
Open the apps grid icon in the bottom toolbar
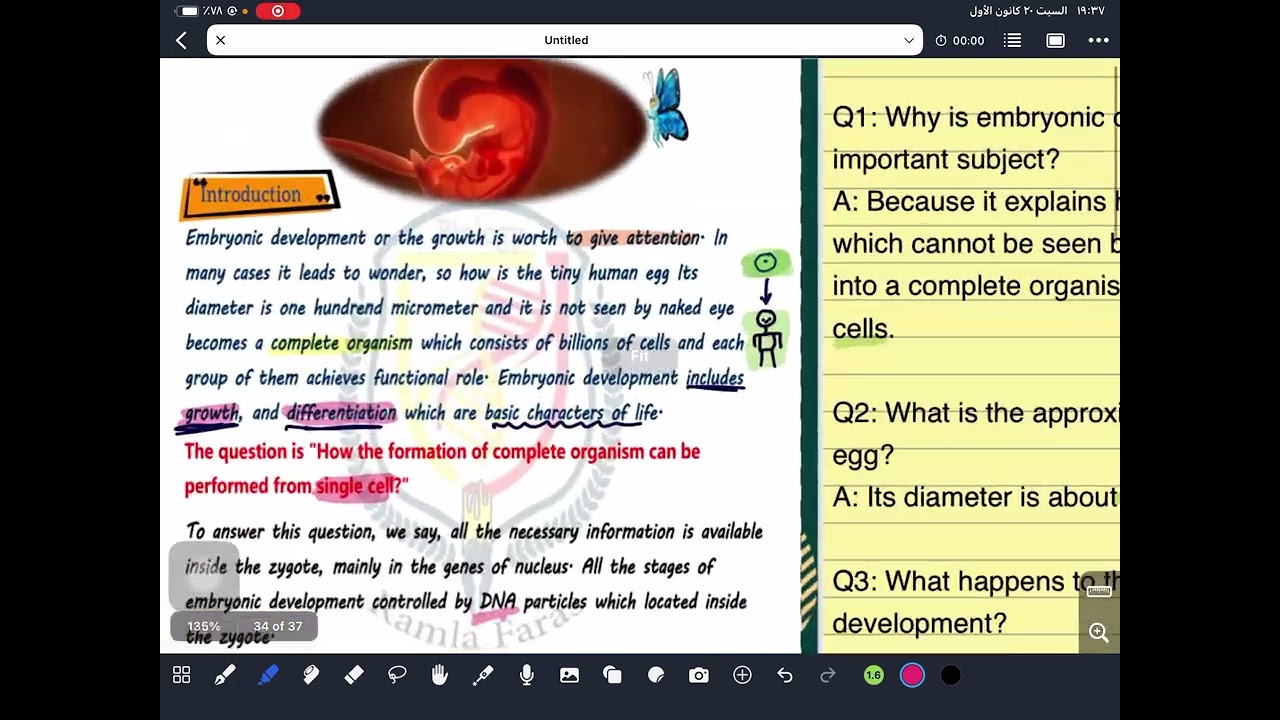tap(181, 676)
